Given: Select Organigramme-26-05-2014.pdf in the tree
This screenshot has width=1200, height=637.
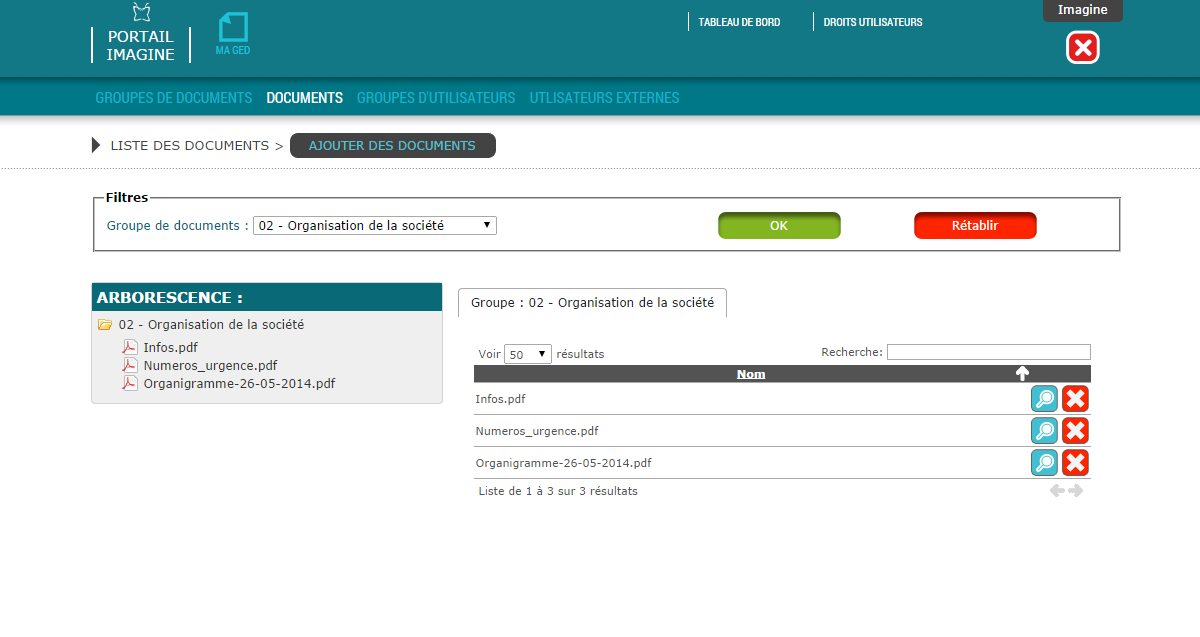Looking at the screenshot, I should tap(239, 383).
